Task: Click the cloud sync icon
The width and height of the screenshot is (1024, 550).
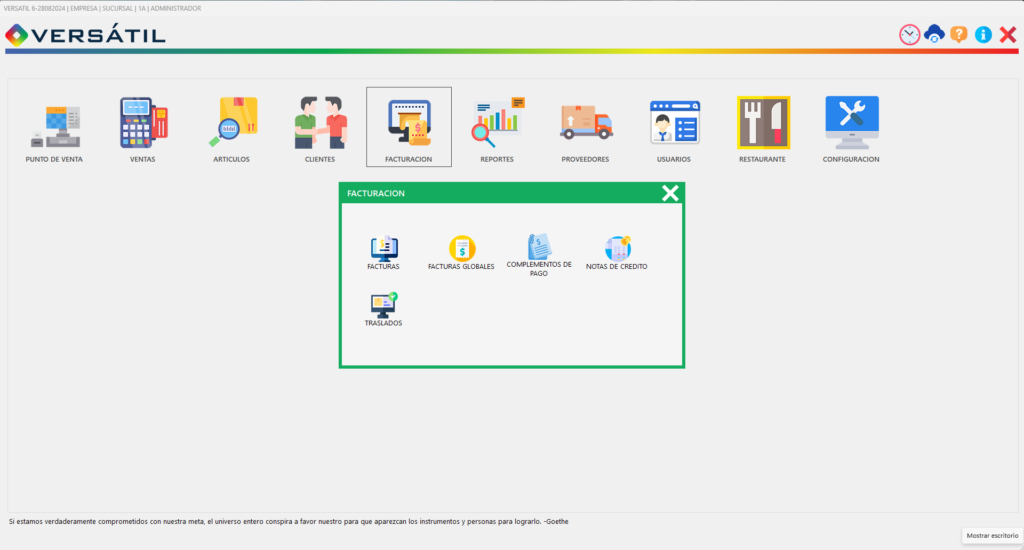Action: (935, 34)
